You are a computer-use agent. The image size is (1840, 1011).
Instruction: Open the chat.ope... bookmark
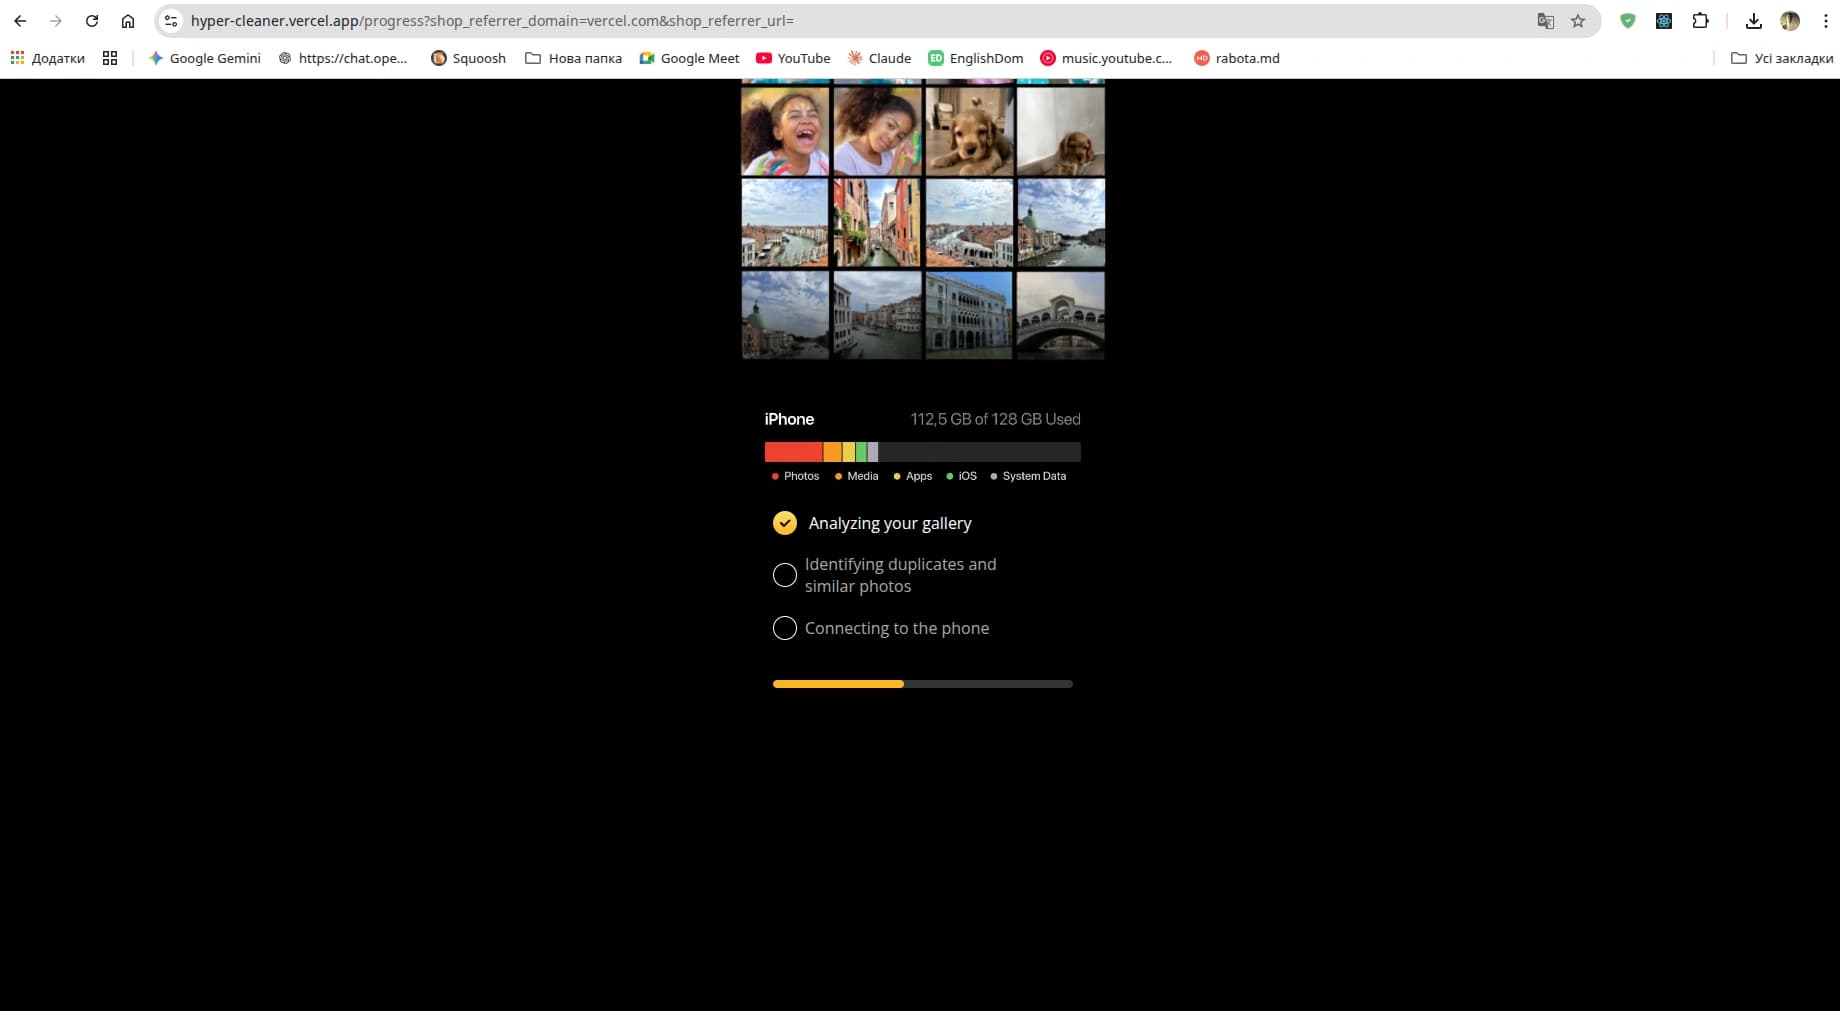tap(343, 58)
